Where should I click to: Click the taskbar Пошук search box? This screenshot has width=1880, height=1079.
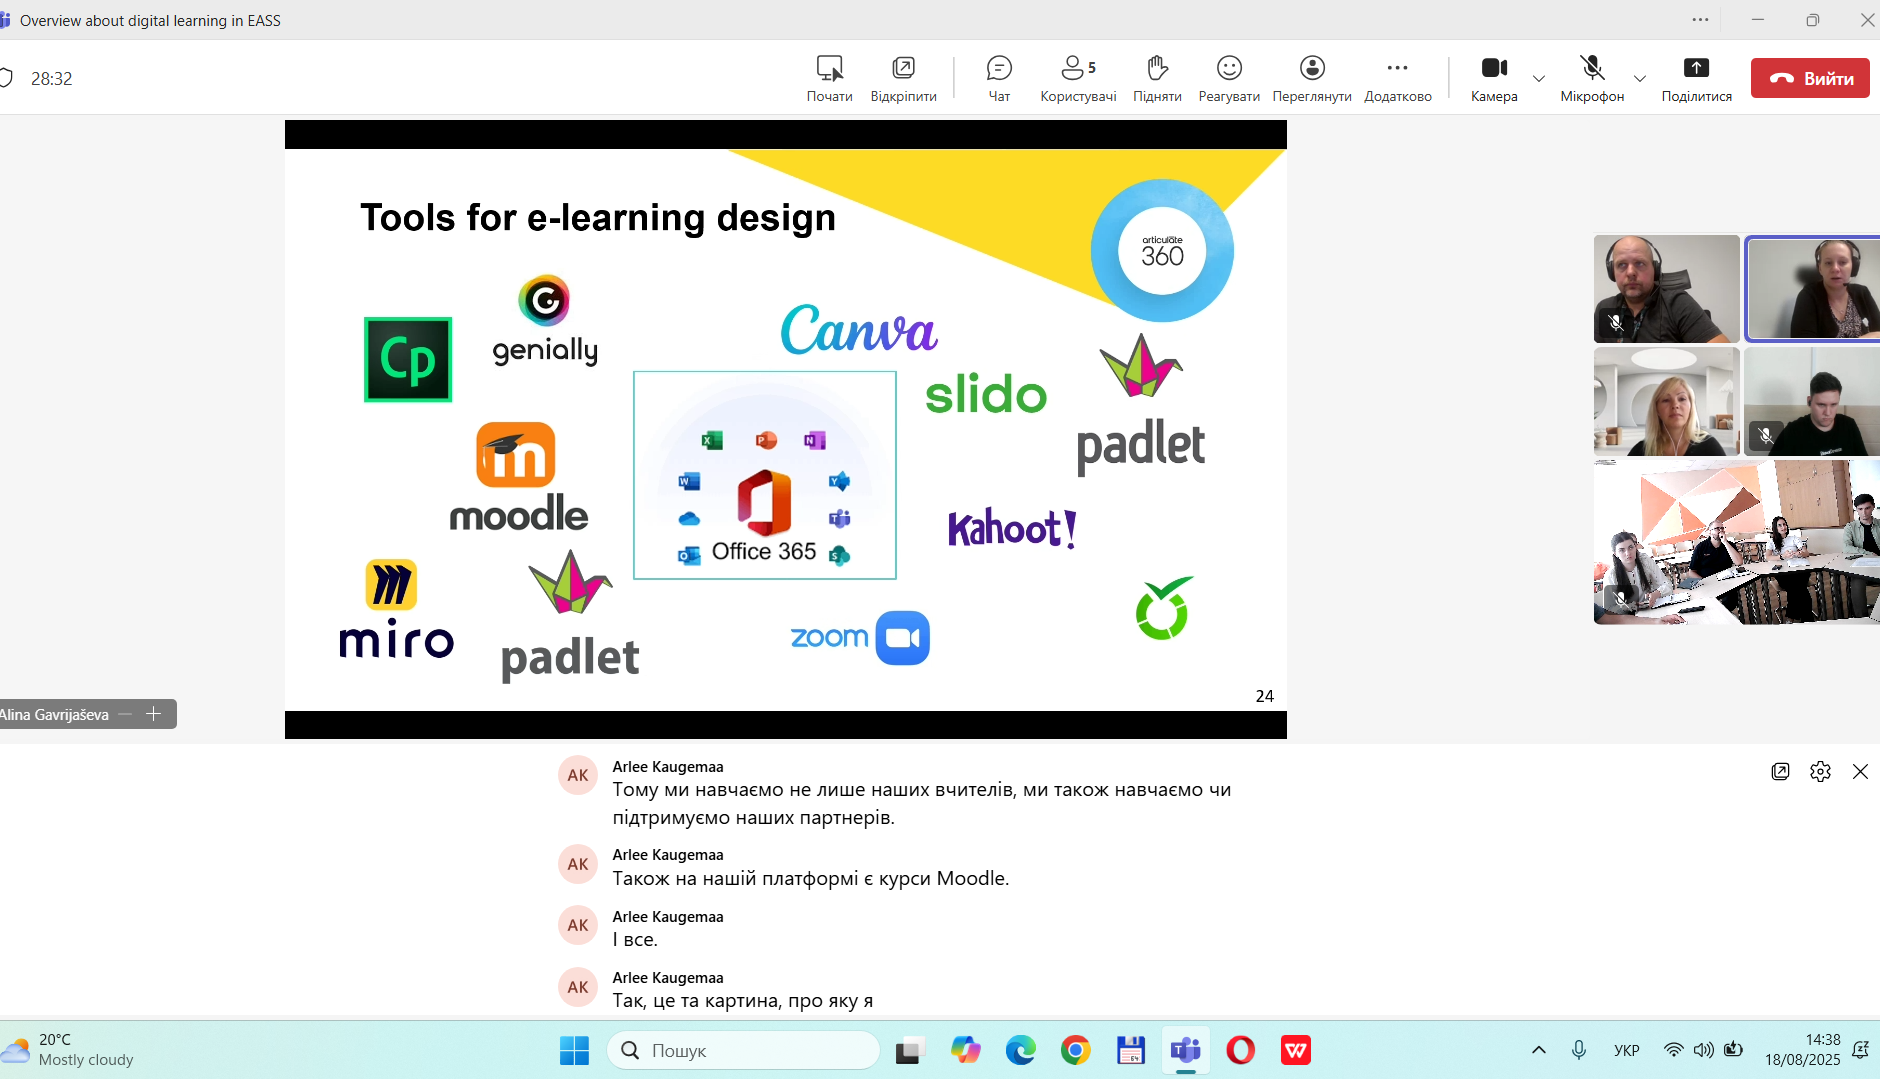[x=743, y=1050]
